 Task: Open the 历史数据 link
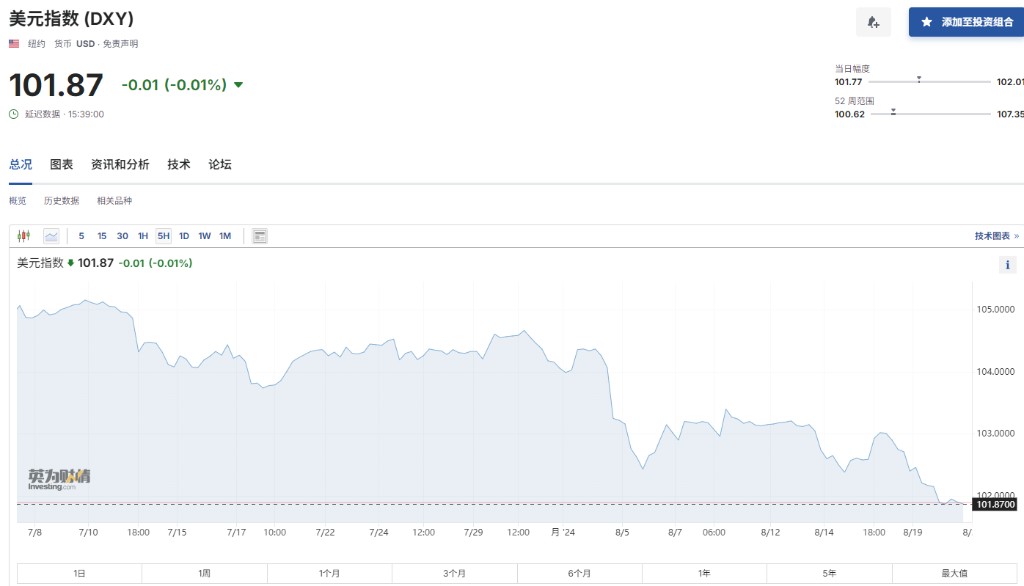[61, 201]
